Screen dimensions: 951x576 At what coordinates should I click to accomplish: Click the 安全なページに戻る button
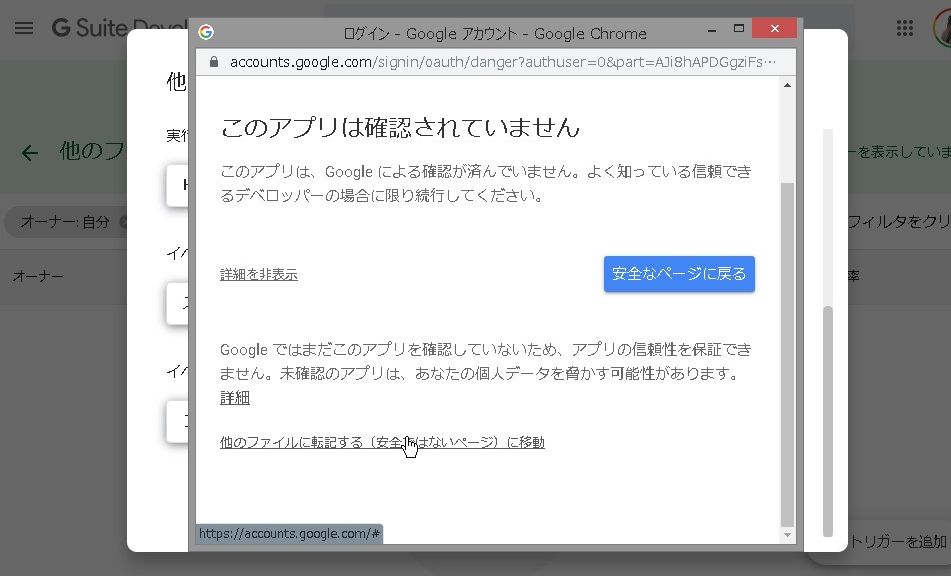pos(679,274)
